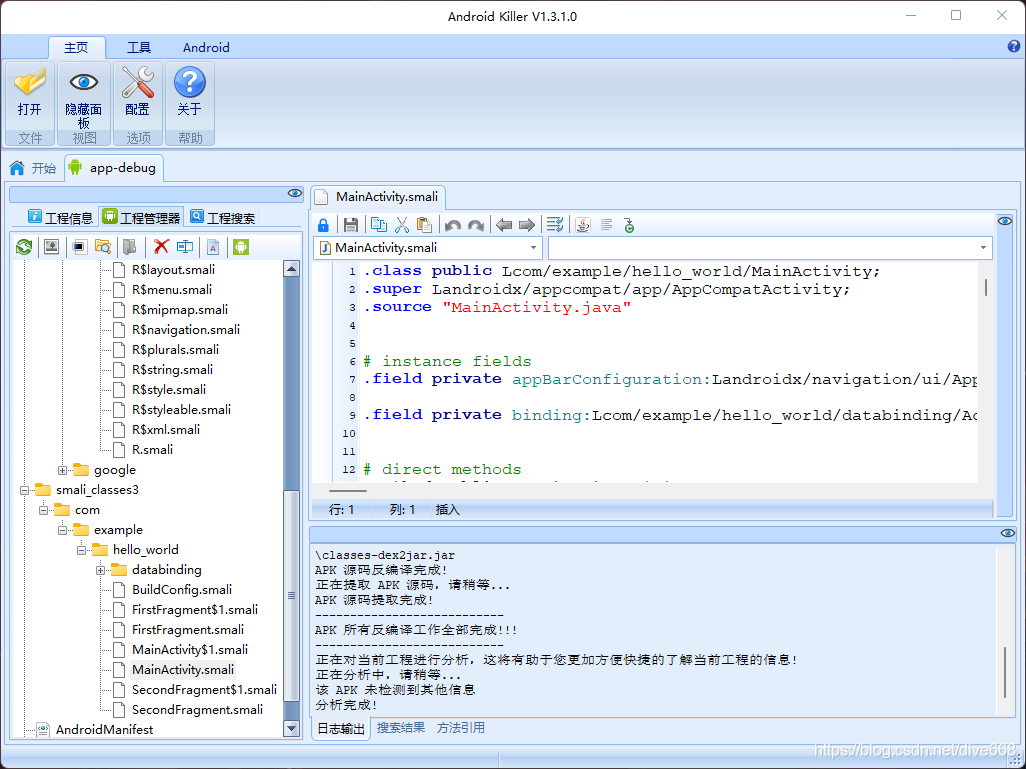The height and width of the screenshot is (769, 1026).
Task: Click the Java coffee cup icon
Action: click(x=582, y=225)
